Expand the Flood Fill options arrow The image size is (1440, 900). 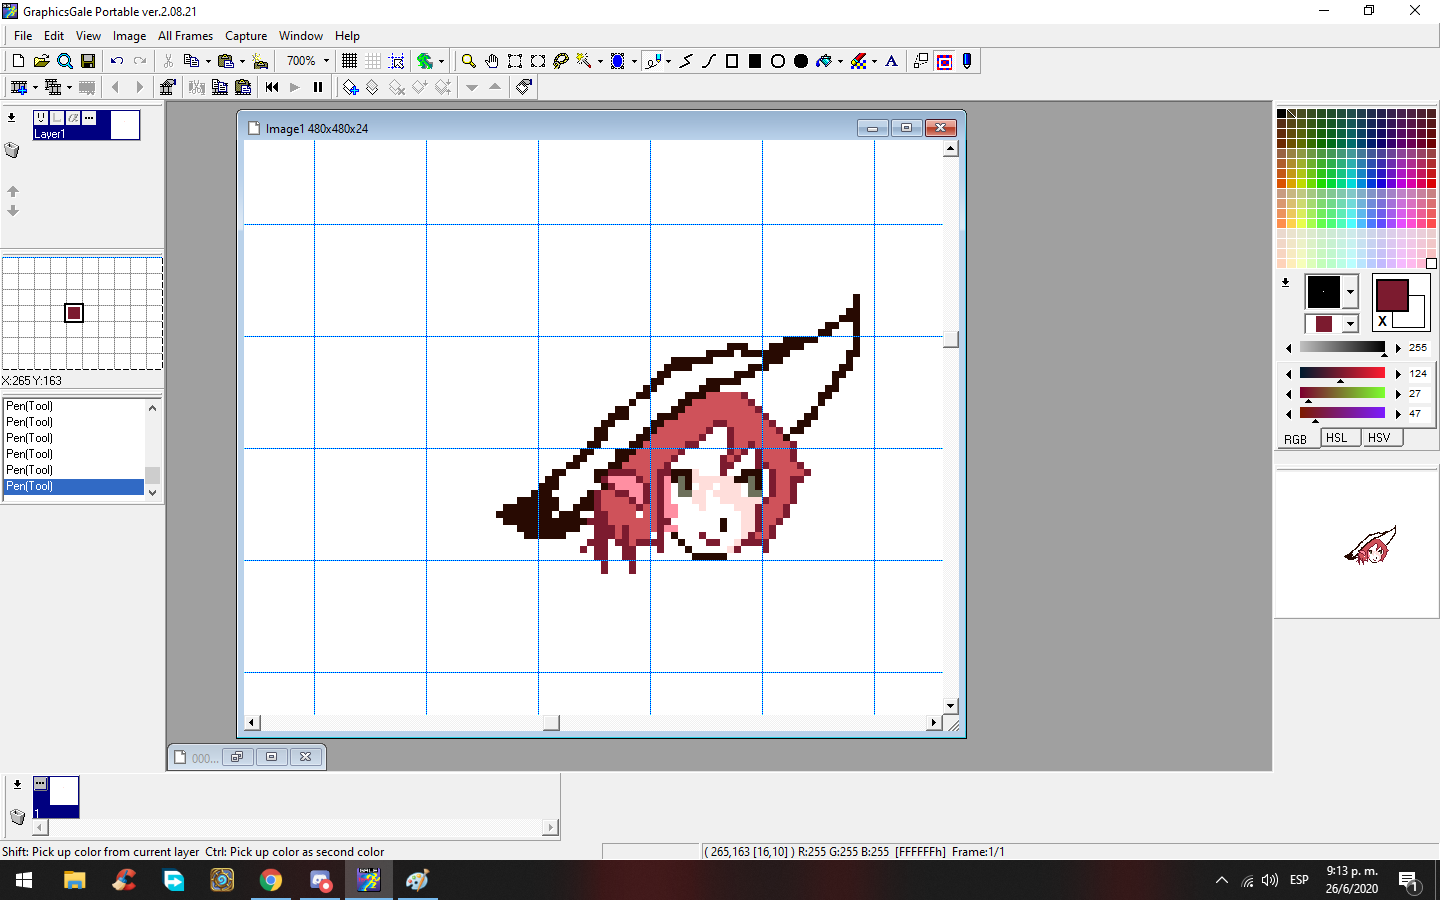[840, 61]
